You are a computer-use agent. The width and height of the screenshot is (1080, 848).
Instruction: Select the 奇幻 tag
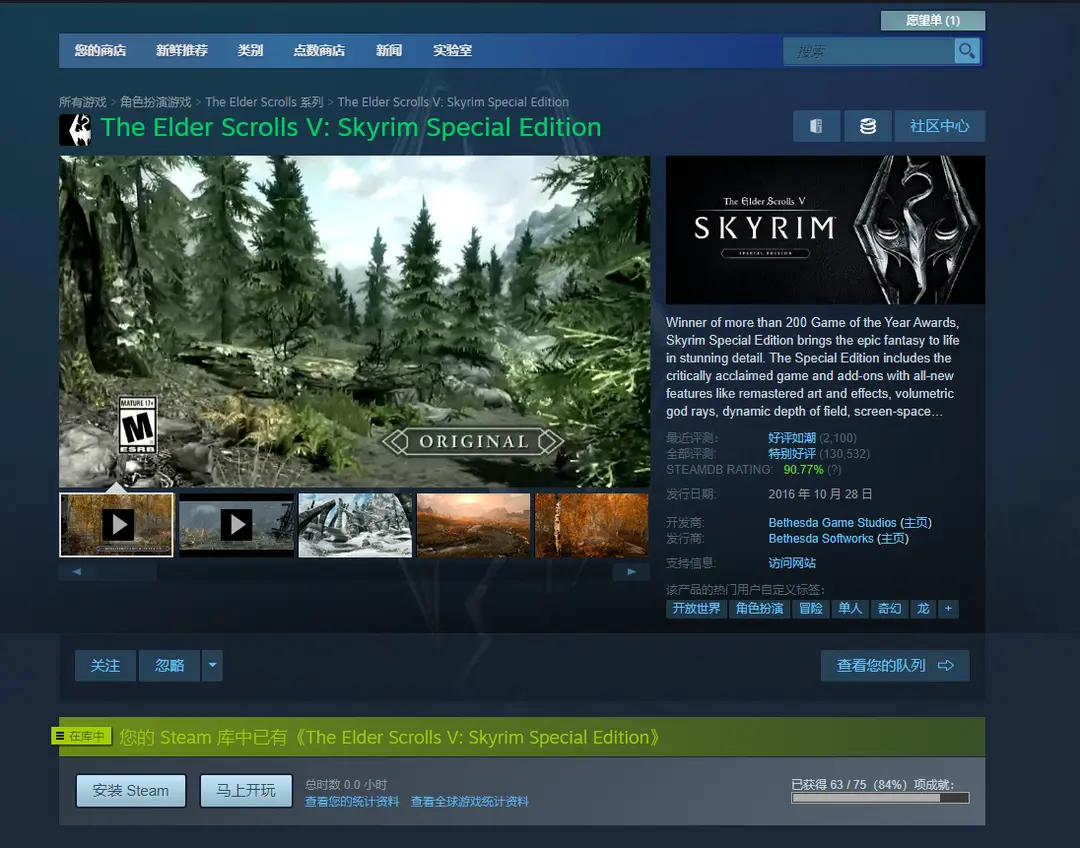click(889, 608)
